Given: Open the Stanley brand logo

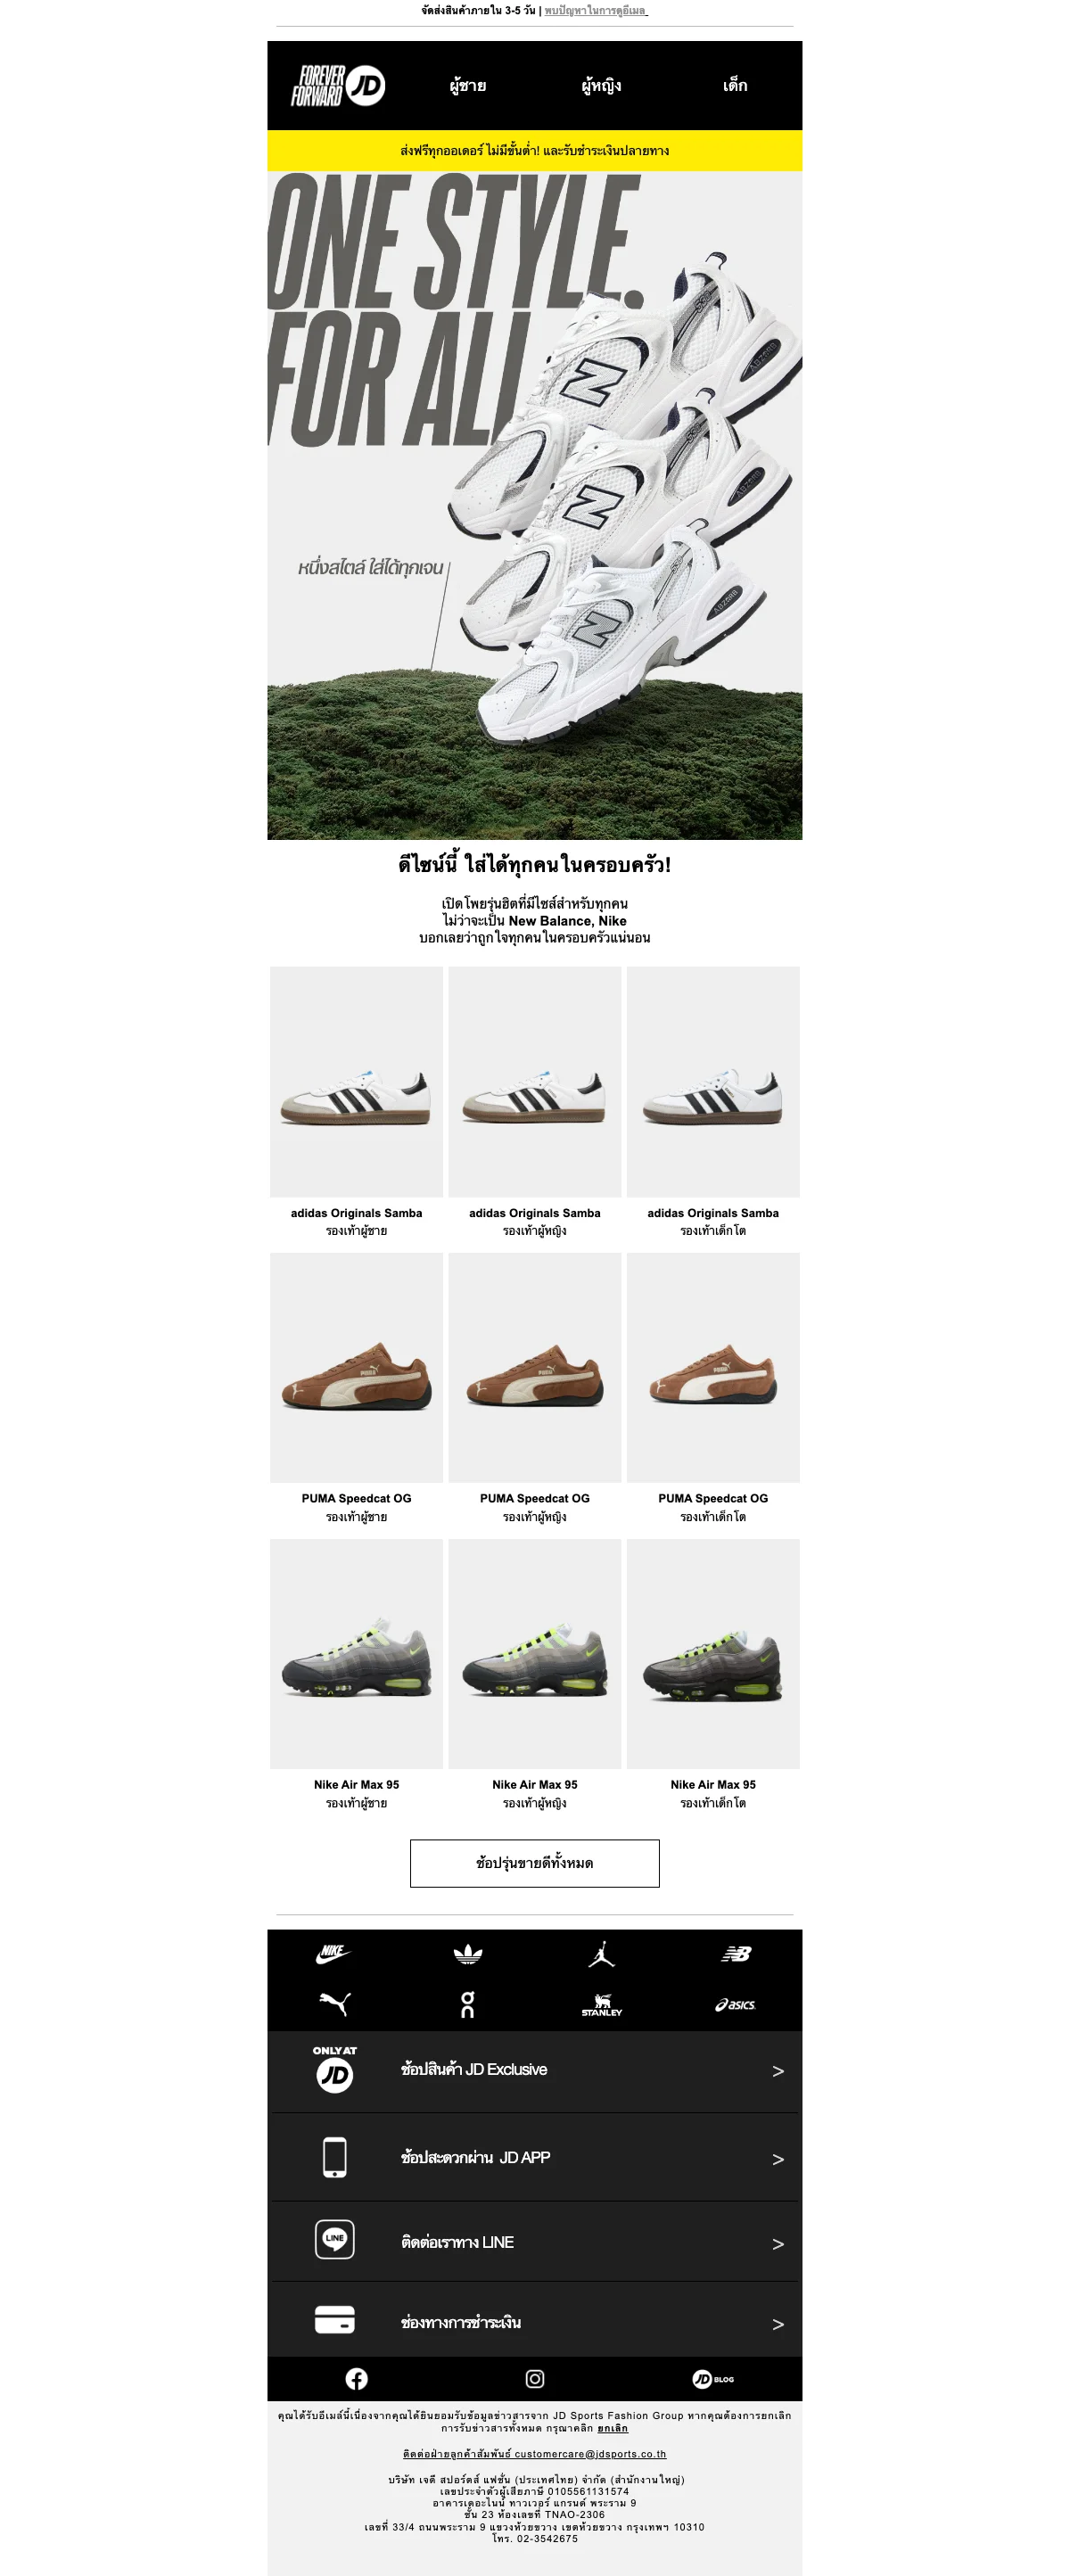Looking at the screenshot, I should [602, 2004].
